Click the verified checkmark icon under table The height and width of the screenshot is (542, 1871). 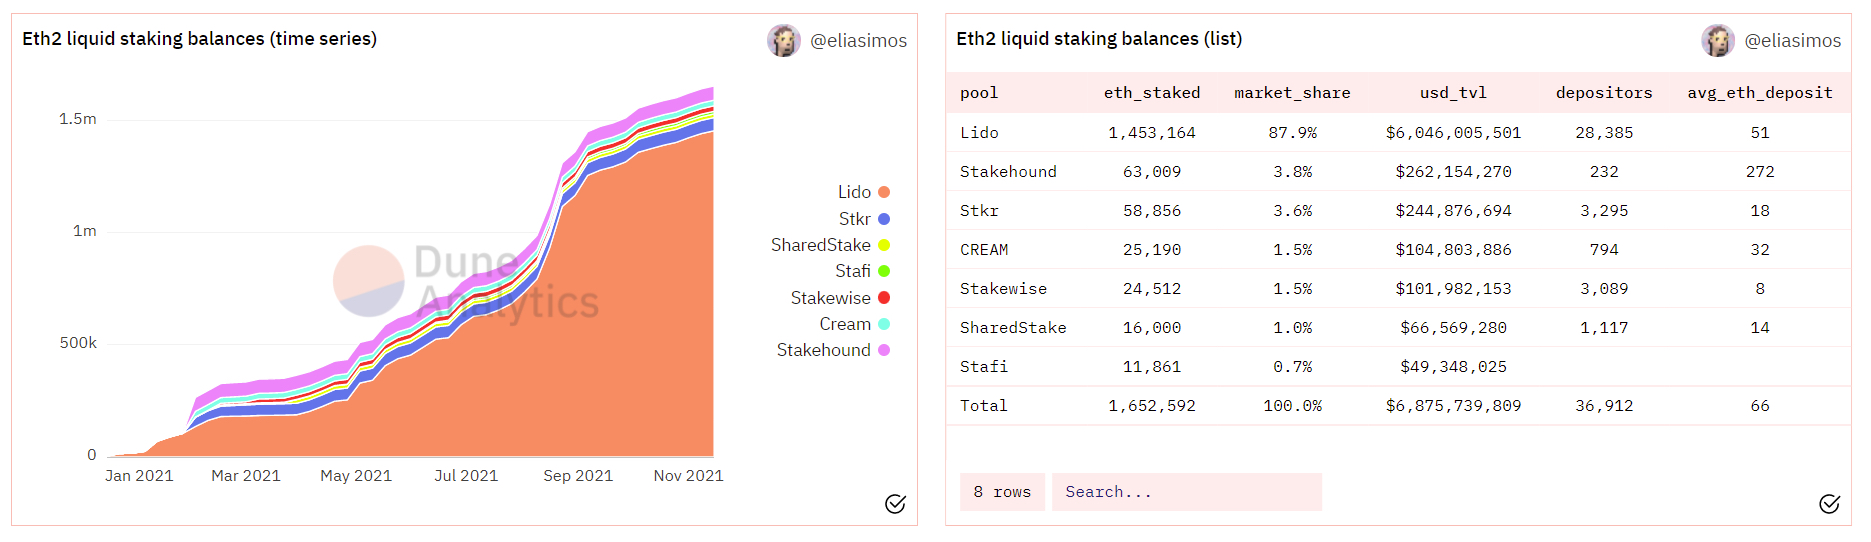coord(1829,504)
